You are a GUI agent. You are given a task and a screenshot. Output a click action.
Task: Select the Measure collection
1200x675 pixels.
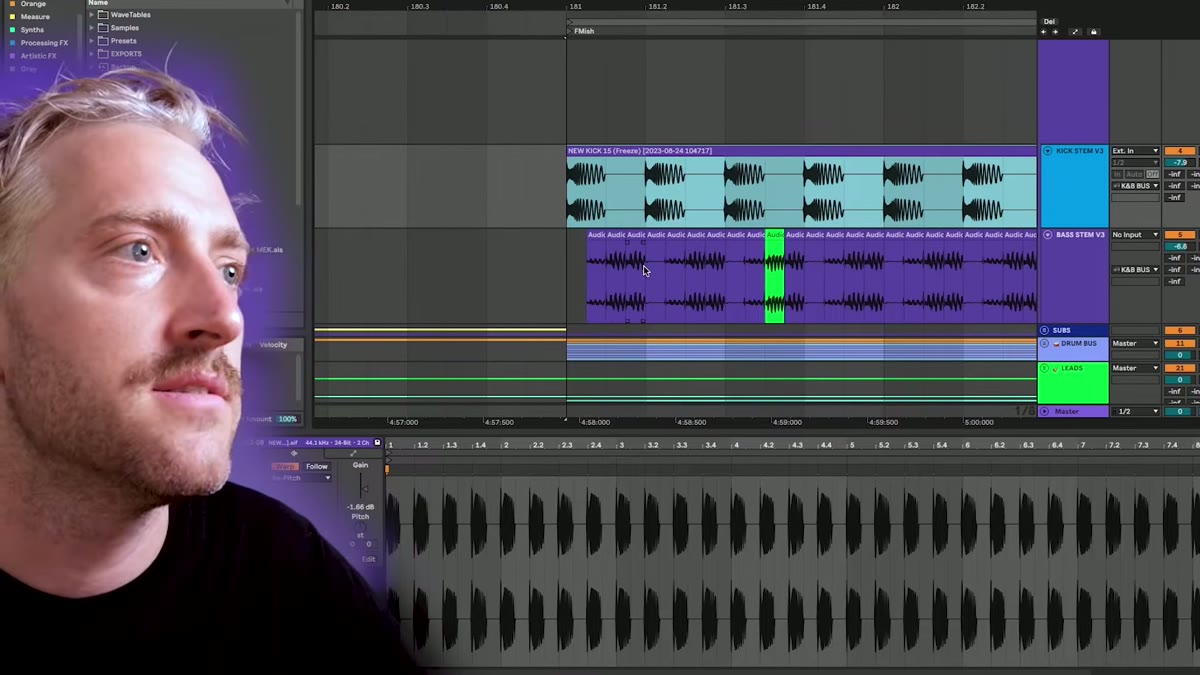[35, 17]
